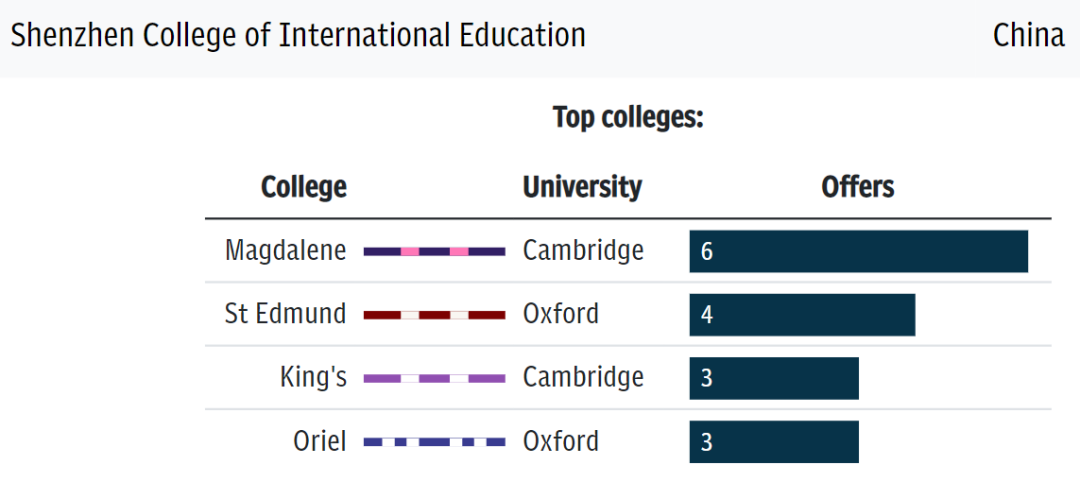This screenshot has height=482, width=1080.
Task: Click the King's purple scarf icon
Action: pos(434,378)
